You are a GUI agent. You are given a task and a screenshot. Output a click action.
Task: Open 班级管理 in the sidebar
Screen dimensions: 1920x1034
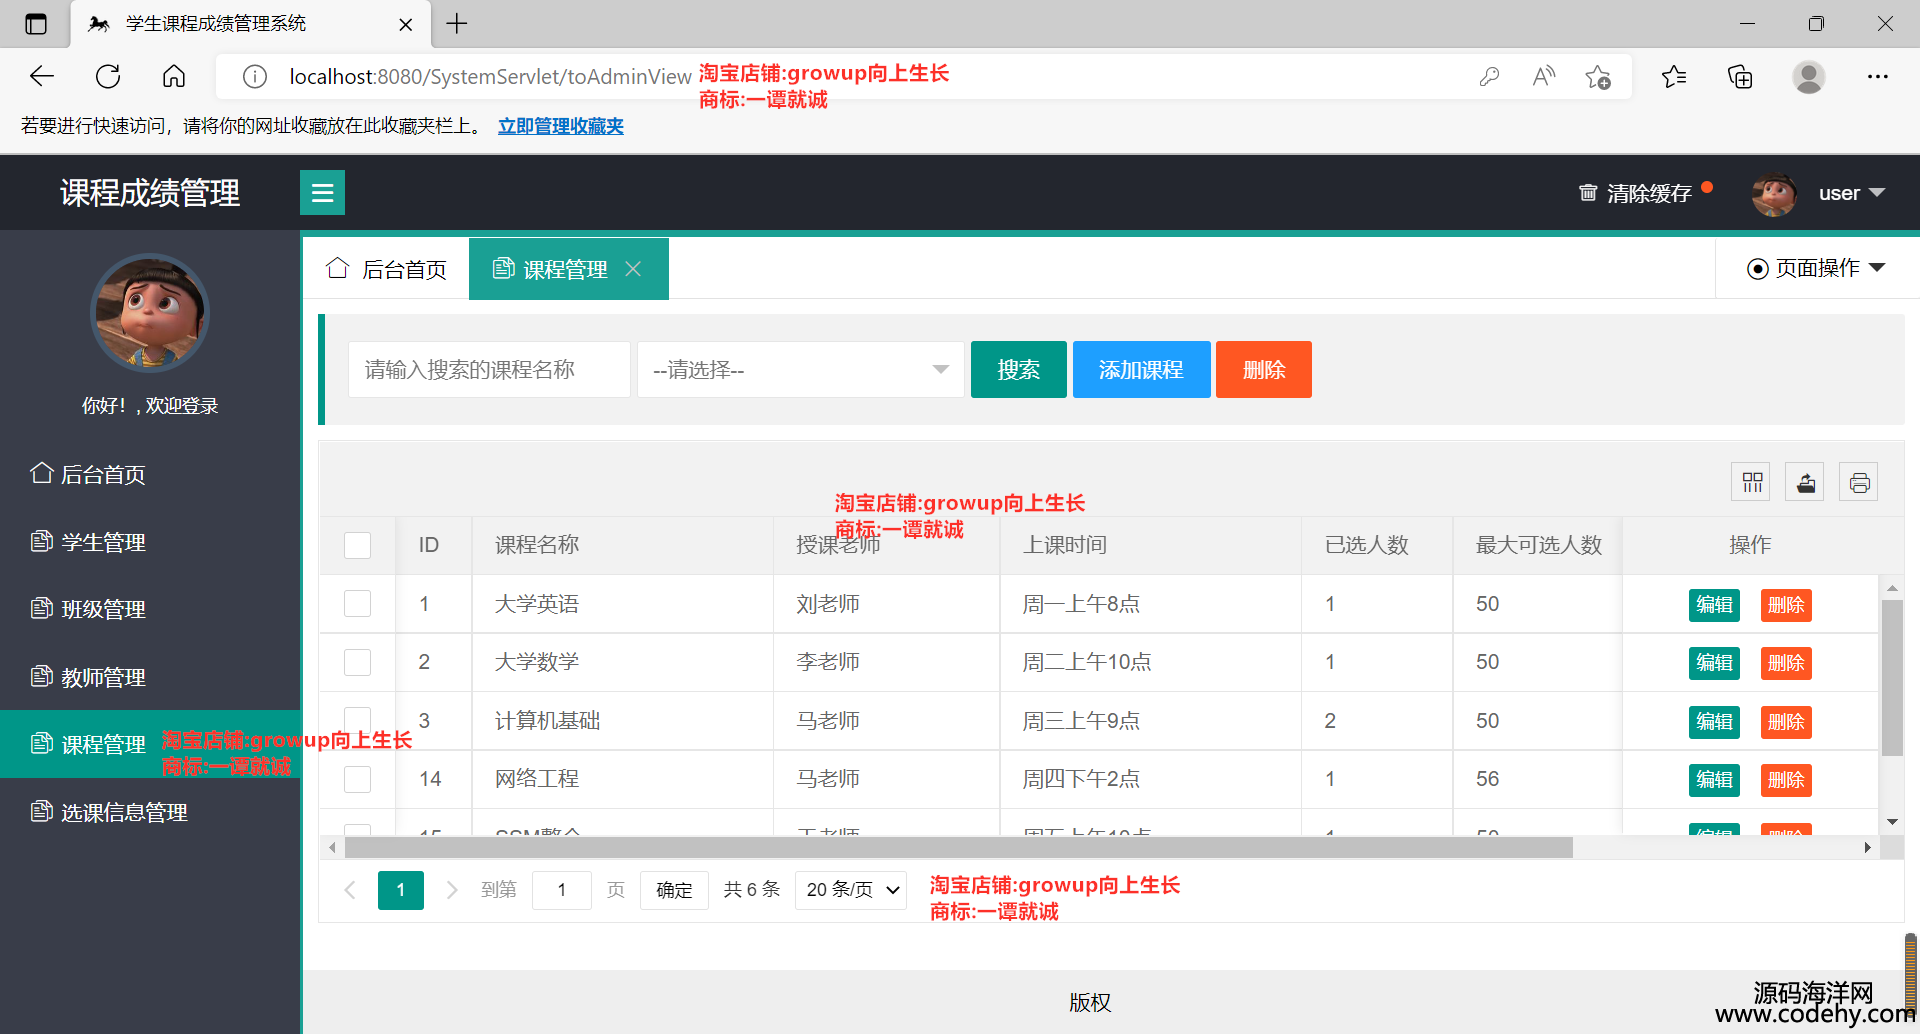(150, 609)
